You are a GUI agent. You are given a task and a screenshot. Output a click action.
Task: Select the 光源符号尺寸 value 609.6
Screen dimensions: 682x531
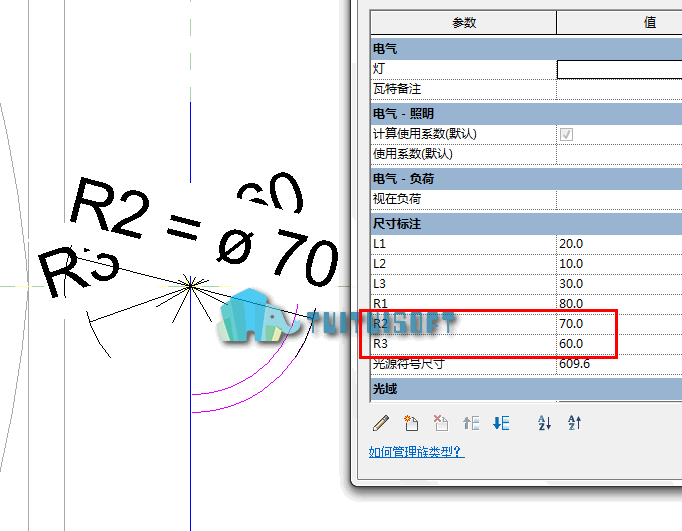pyautogui.click(x=575, y=364)
